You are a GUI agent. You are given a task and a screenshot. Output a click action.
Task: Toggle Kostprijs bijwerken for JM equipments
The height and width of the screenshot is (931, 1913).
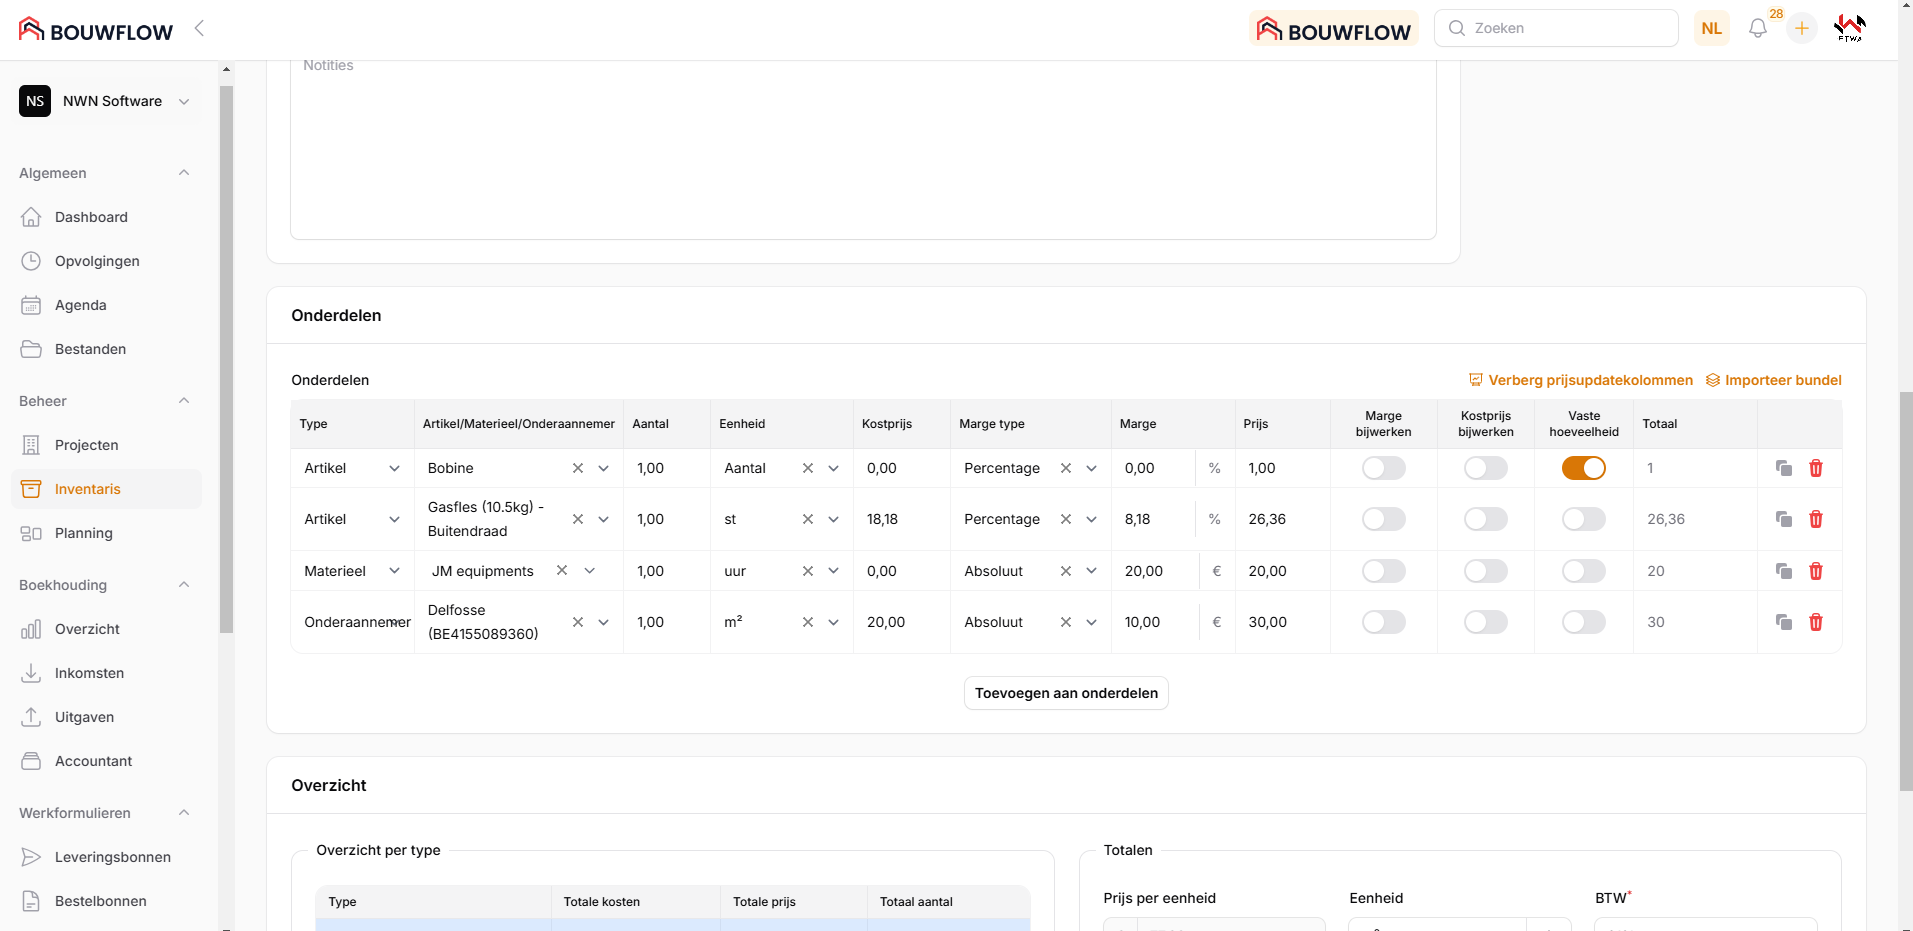[1485, 571]
